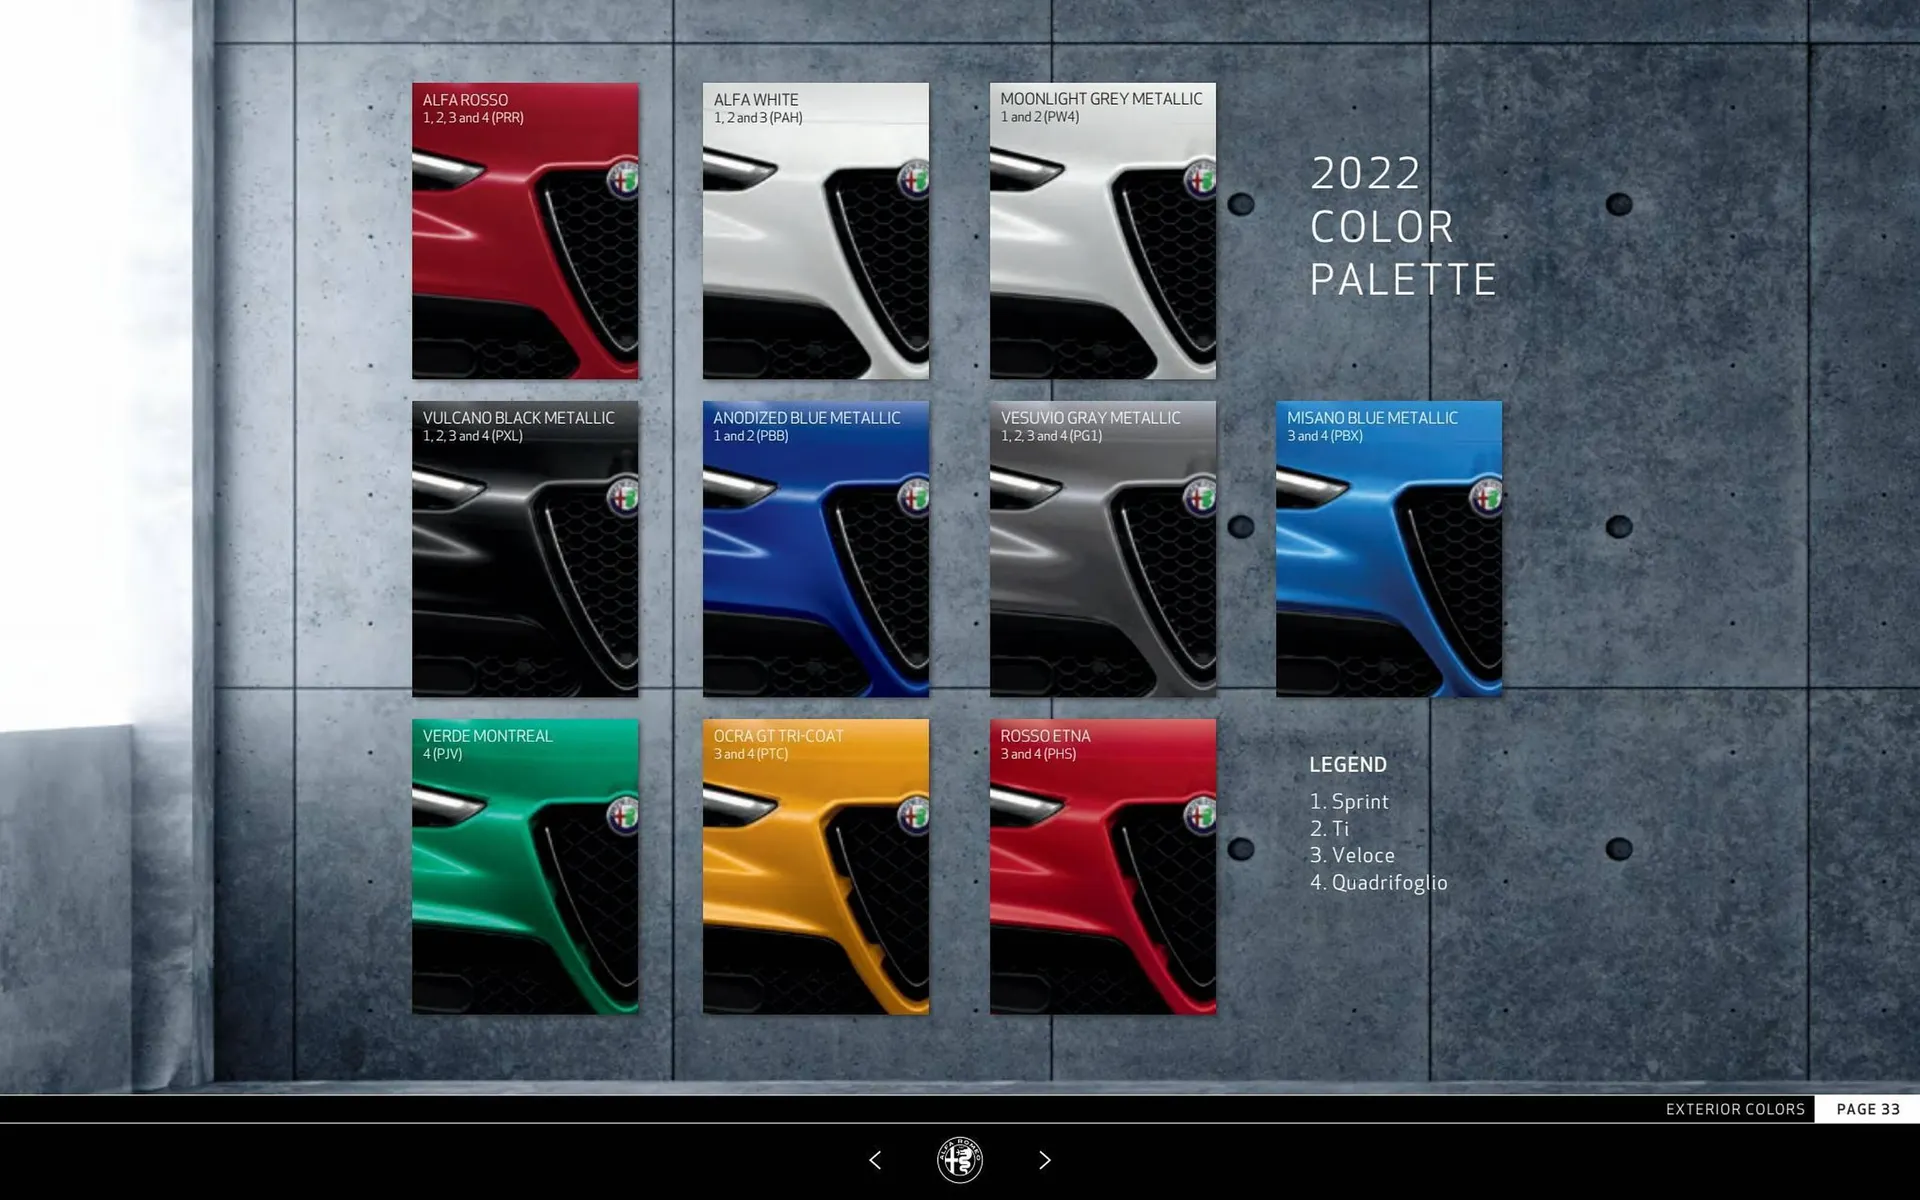Click the '1, 2 and 3 (PAH)' text
The height and width of the screenshot is (1200, 1920).
(x=758, y=118)
